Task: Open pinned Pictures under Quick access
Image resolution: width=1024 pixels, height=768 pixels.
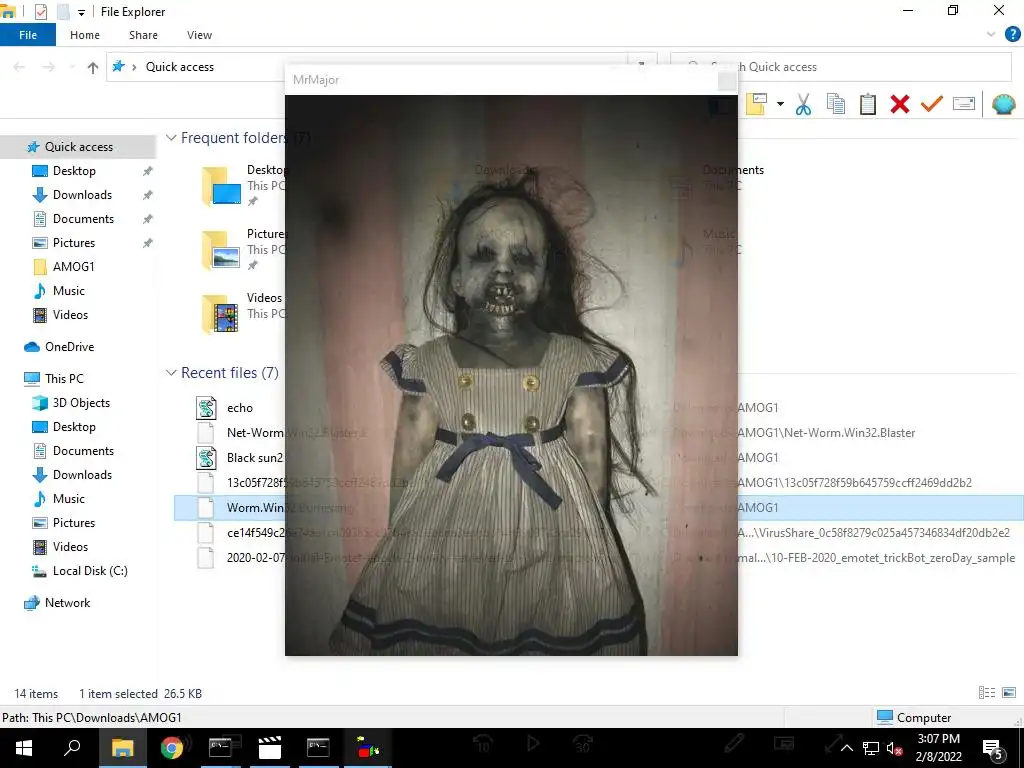Action: click(x=74, y=243)
